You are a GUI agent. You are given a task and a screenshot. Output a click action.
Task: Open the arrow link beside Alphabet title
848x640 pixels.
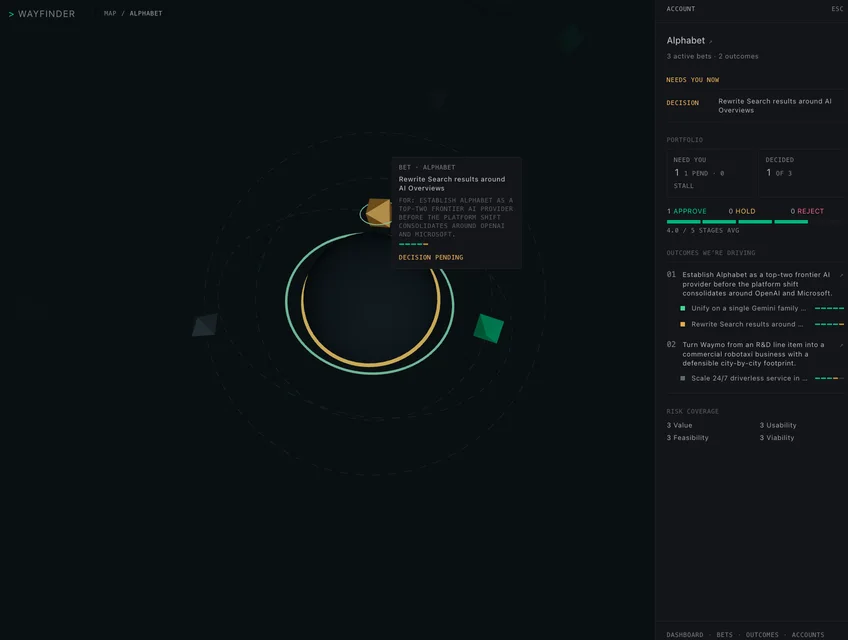click(x=711, y=42)
